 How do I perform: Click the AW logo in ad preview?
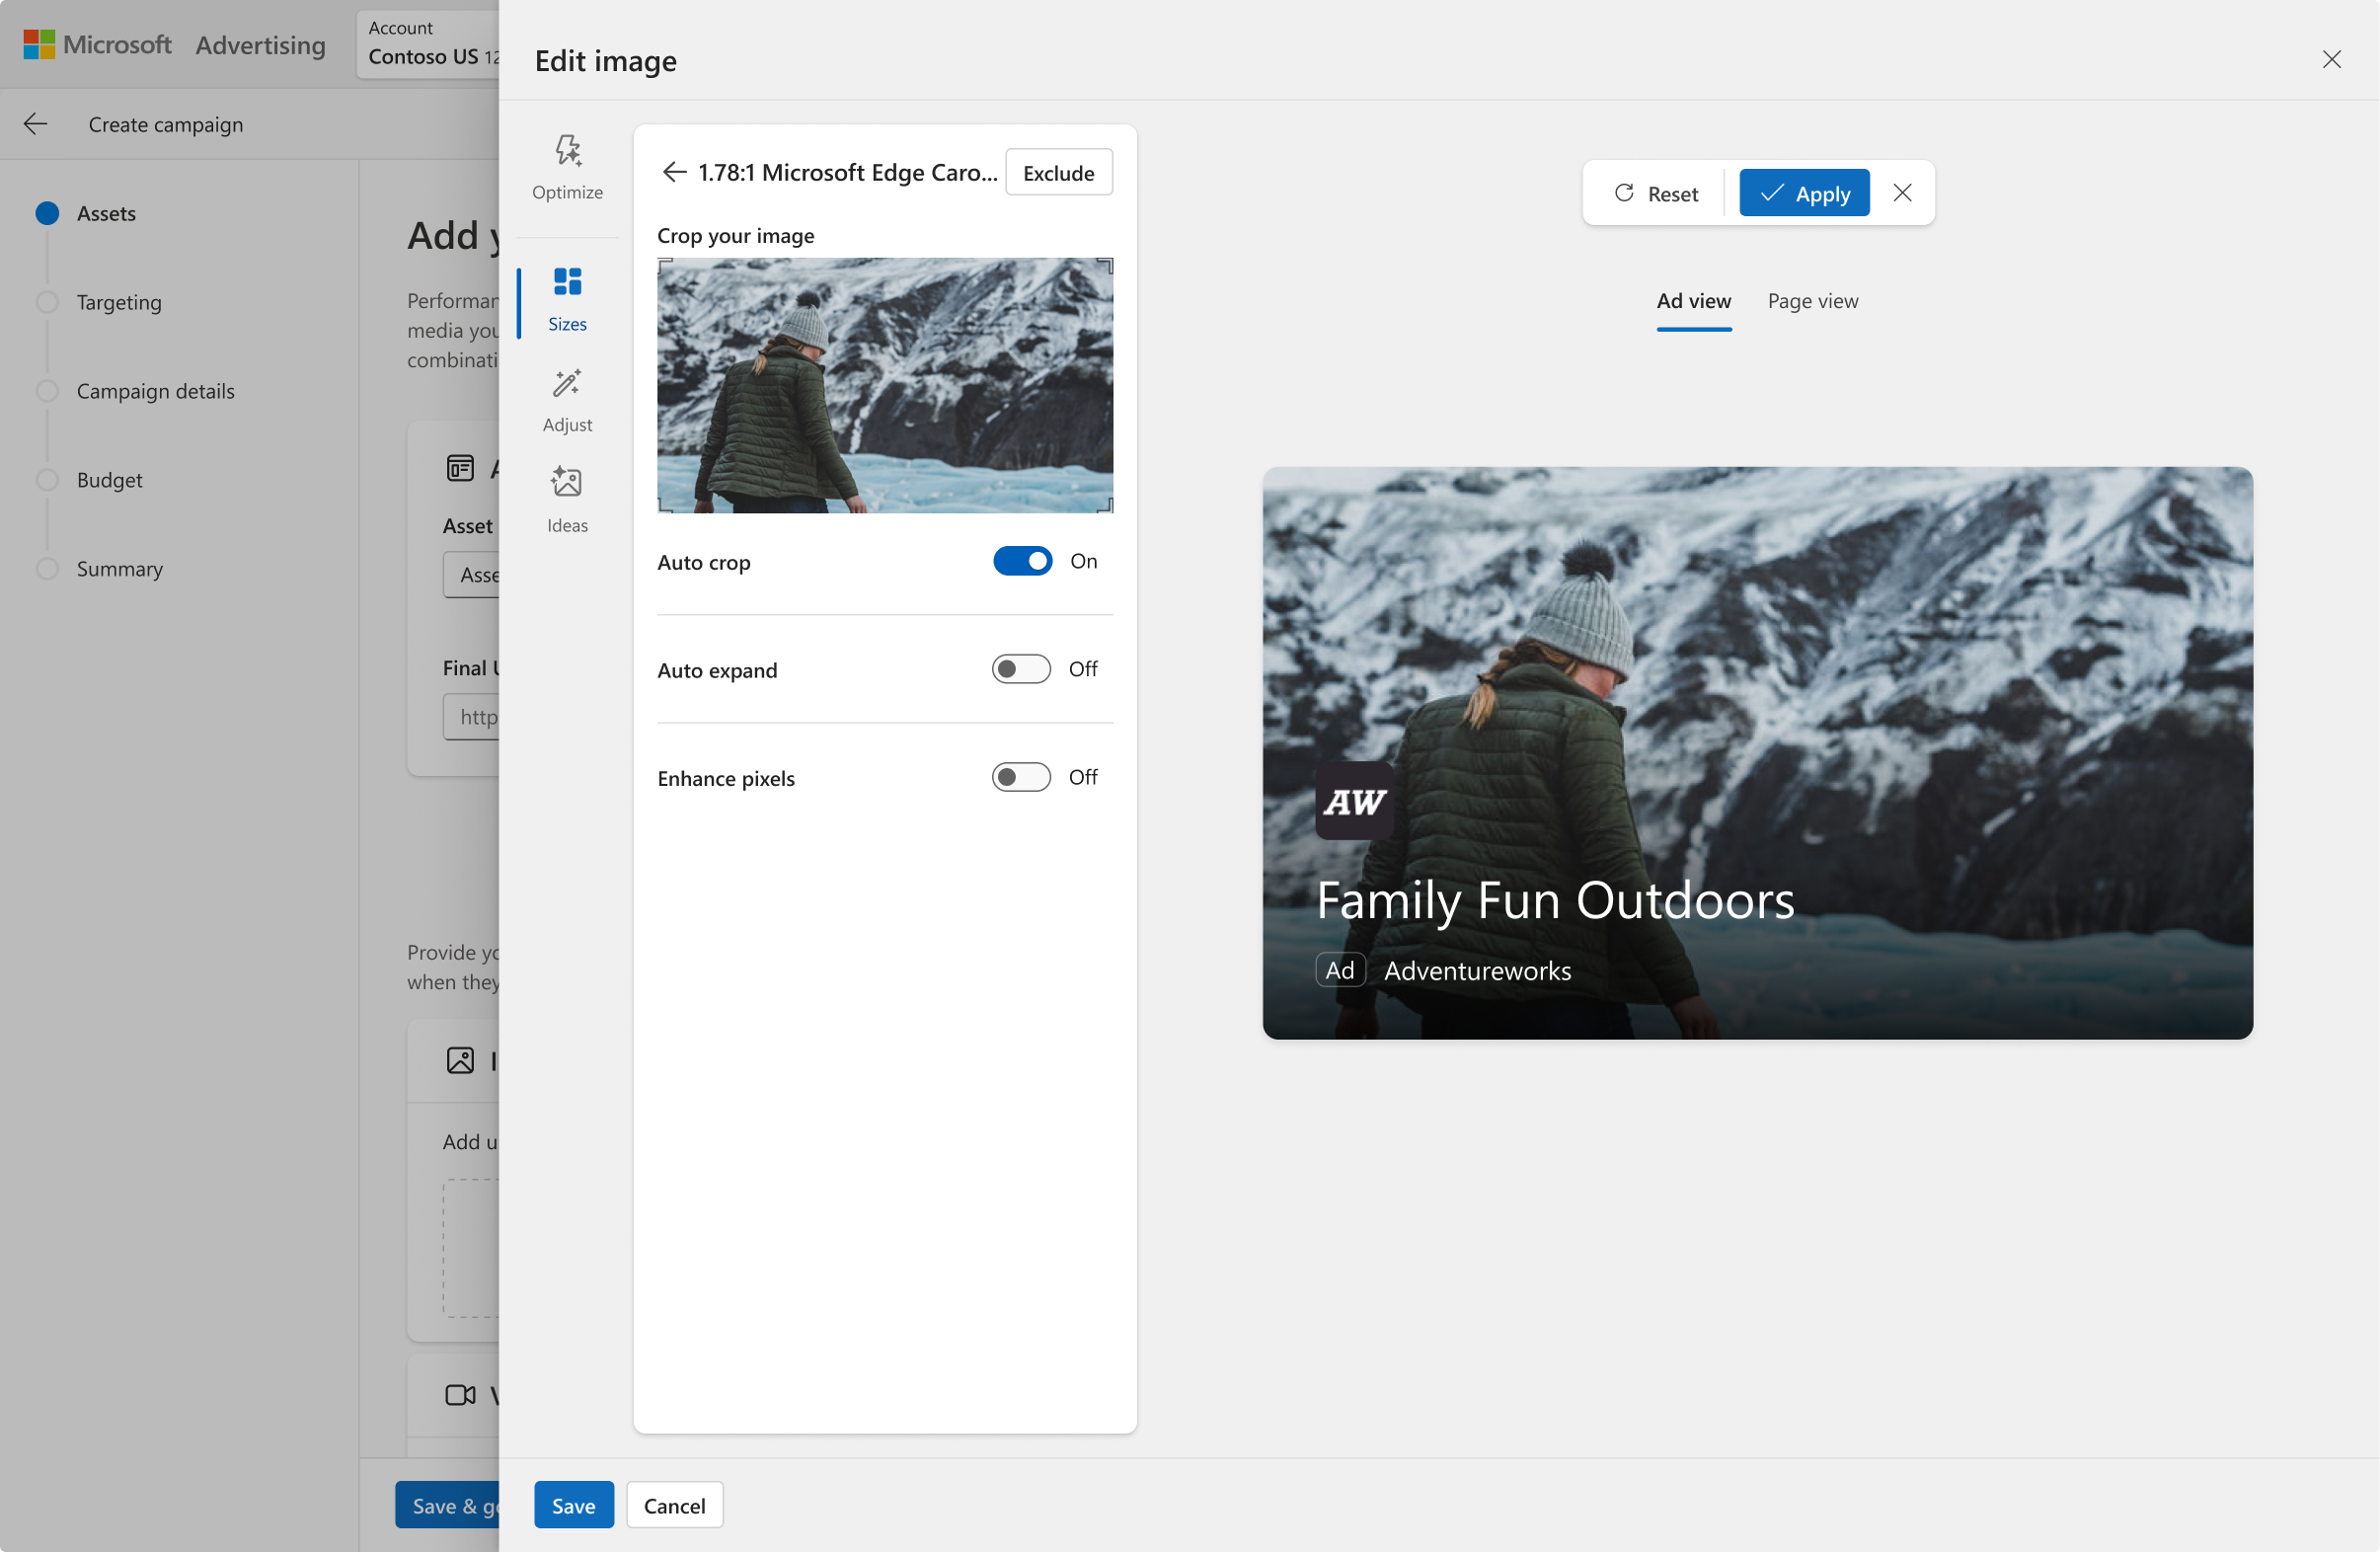click(1355, 801)
